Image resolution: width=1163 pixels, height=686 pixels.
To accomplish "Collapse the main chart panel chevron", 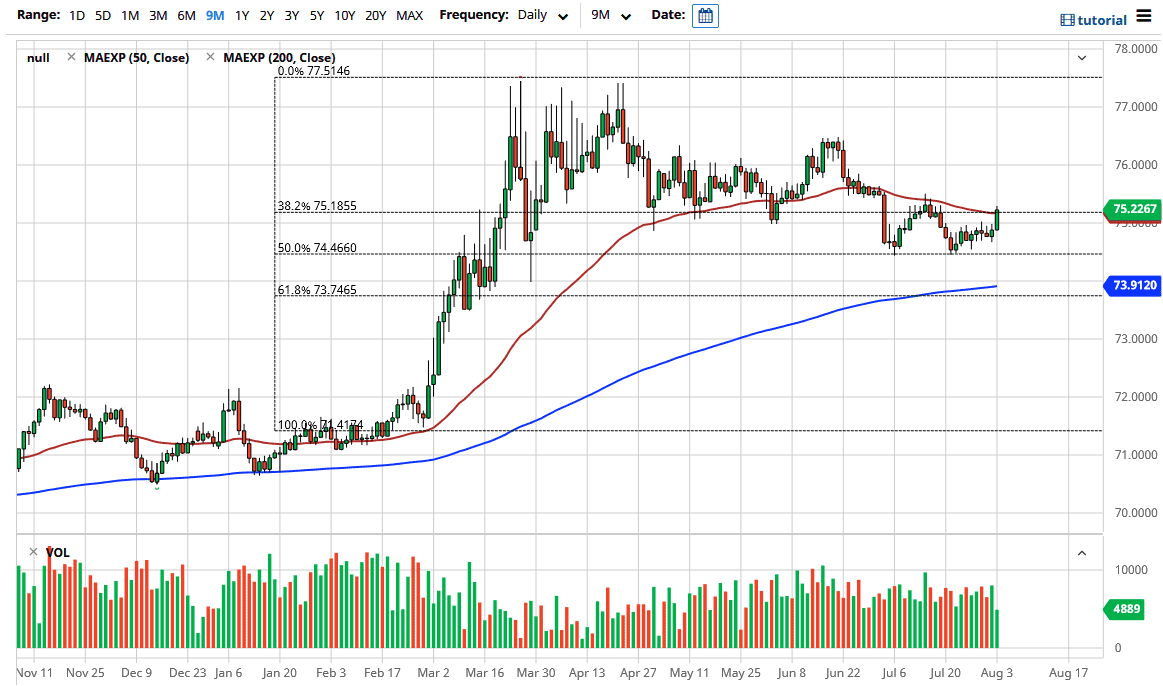I will (1081, 57).
